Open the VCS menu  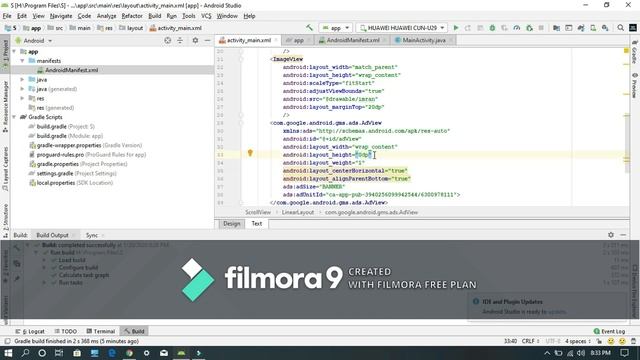pos(206,16)
